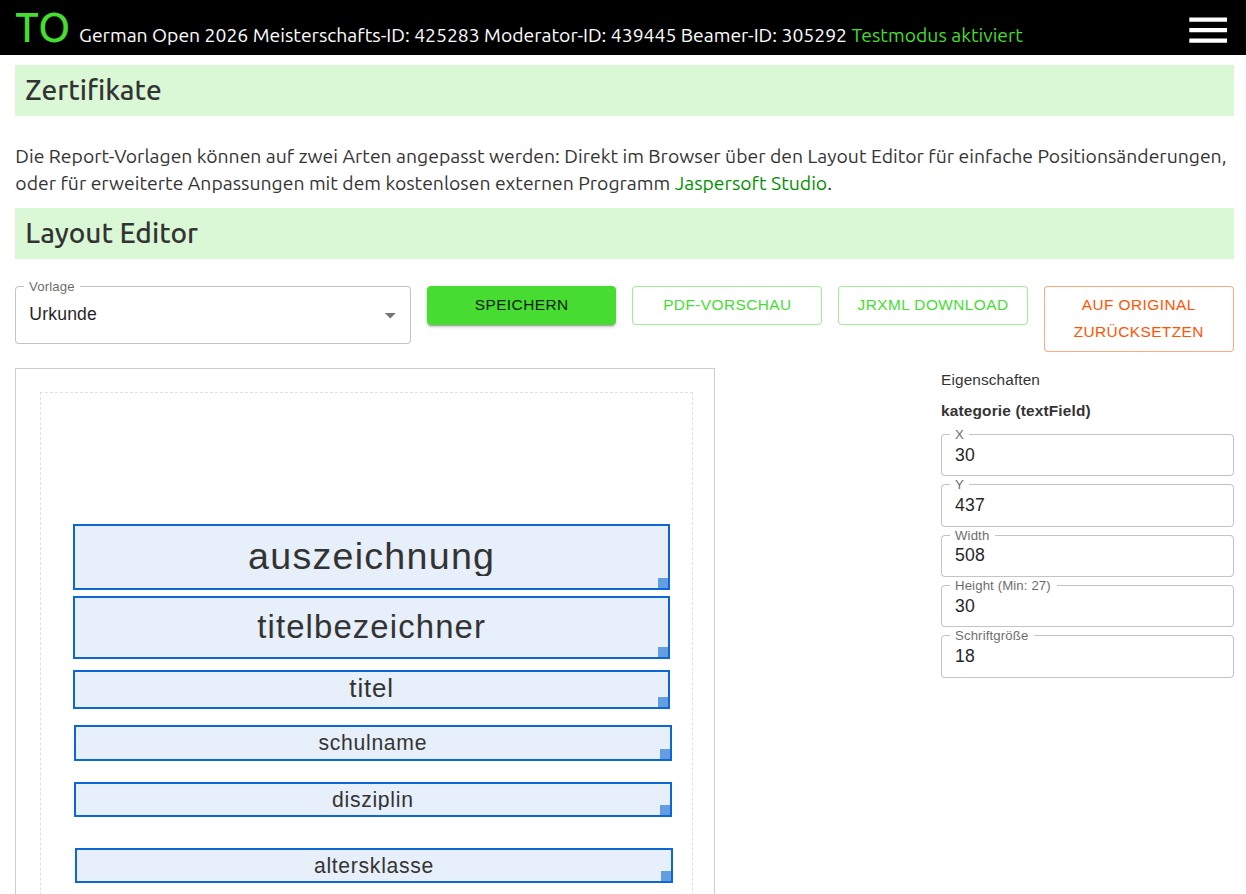Viewport: 1246px width, 894px height.
Task: Click the resize handle on titelbezeichner field
Action: click(x=663, y=652)
